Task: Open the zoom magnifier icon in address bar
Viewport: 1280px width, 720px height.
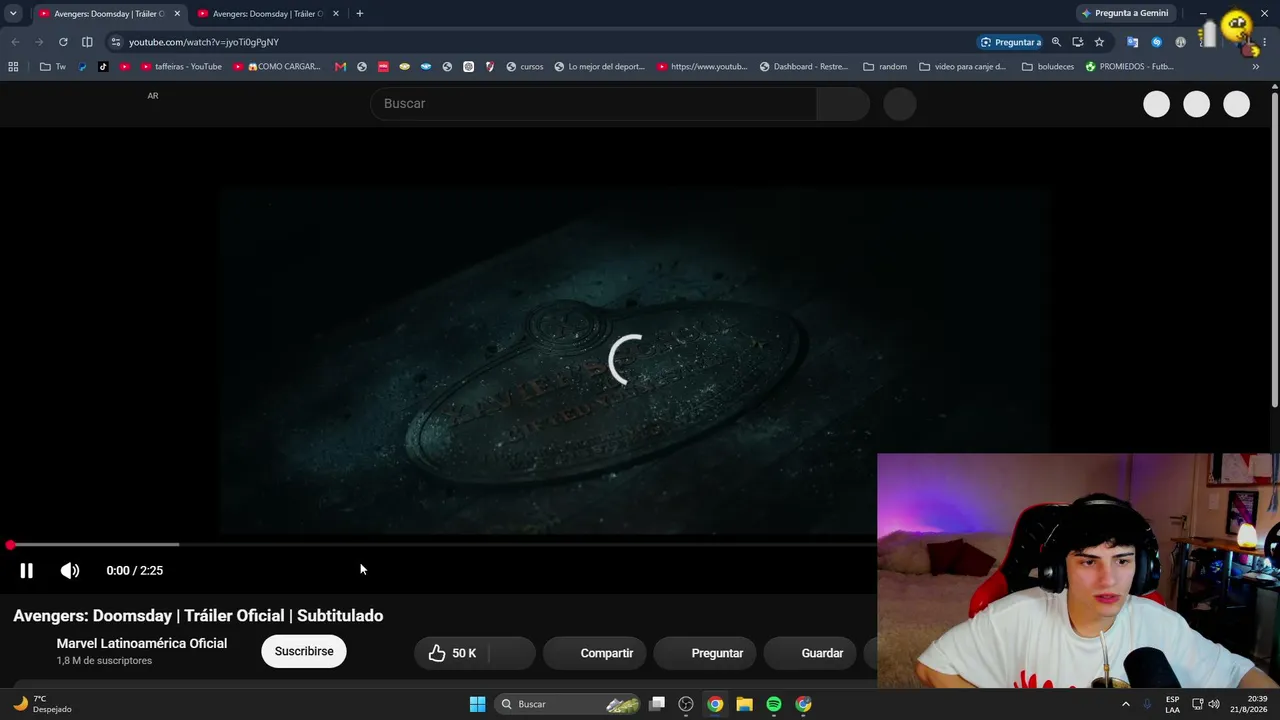Action: (x=1056, y=42)
